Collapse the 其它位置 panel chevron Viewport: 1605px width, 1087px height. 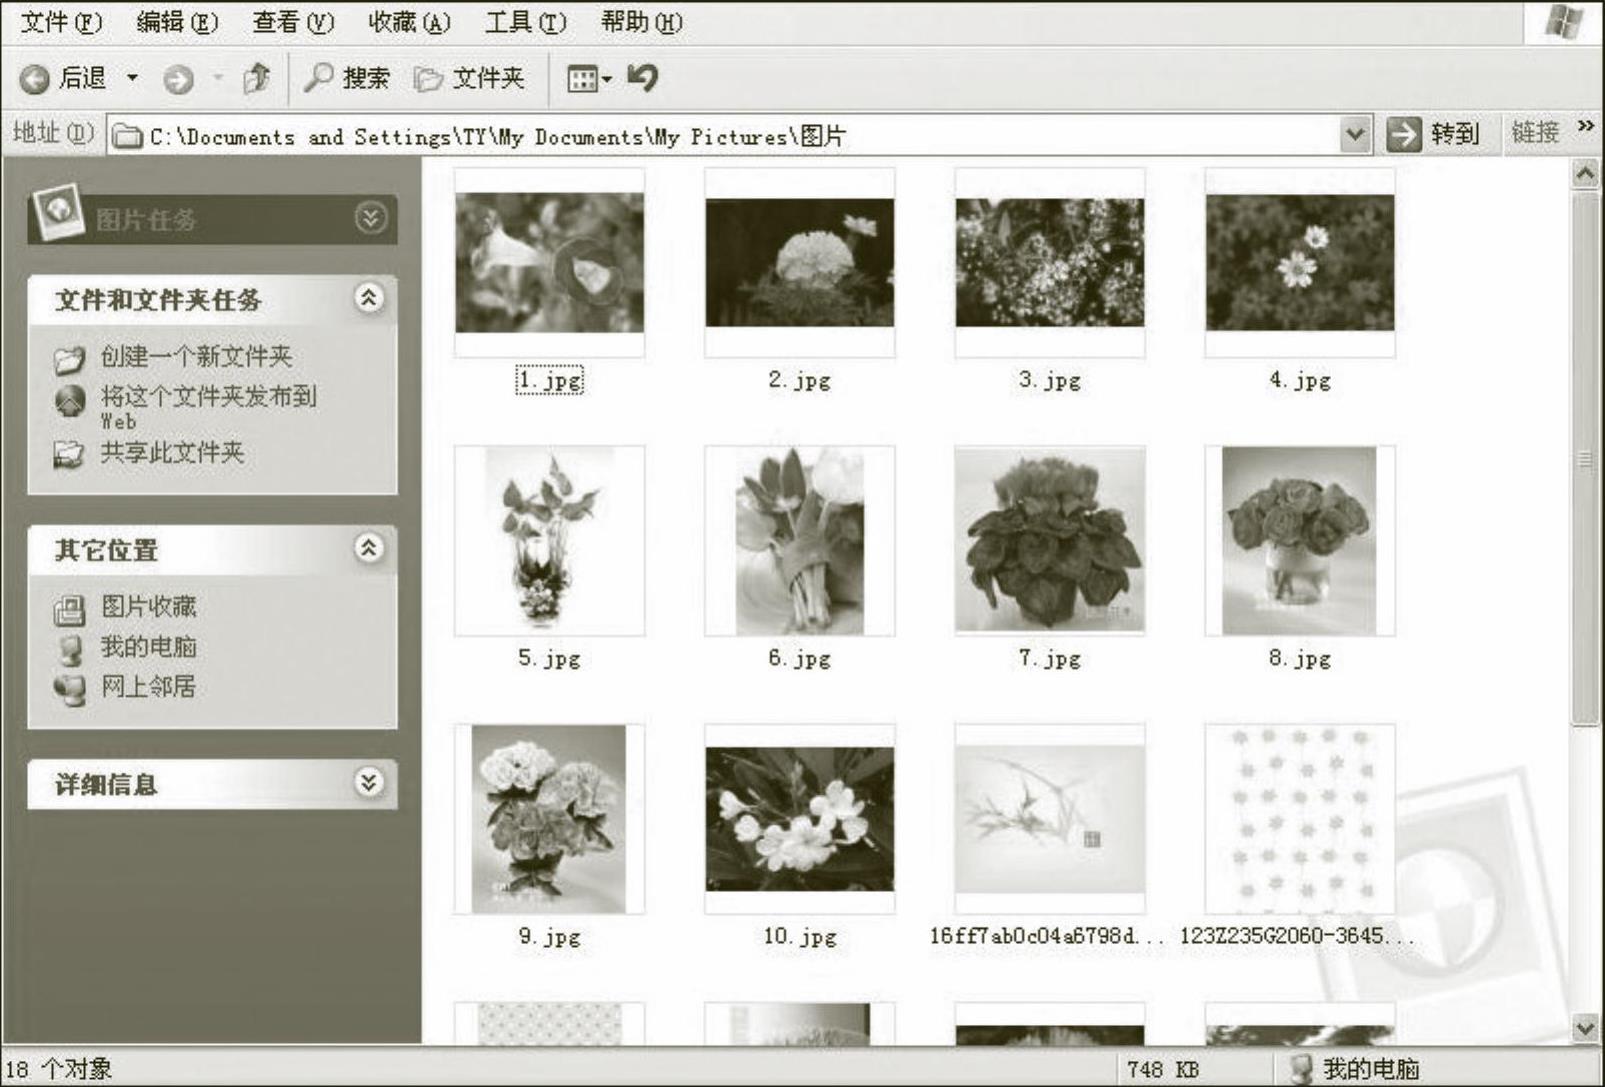click(369, 548)
